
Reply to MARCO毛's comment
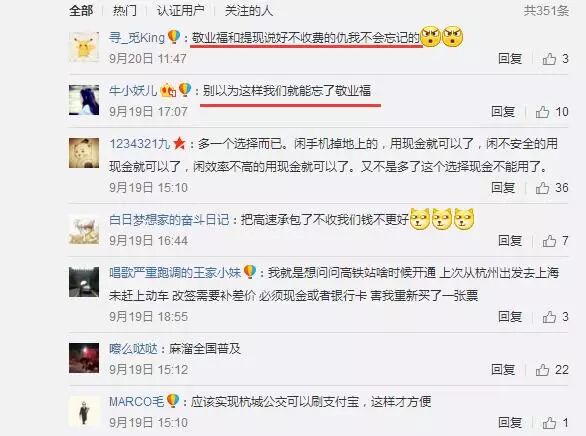(510, 423)
